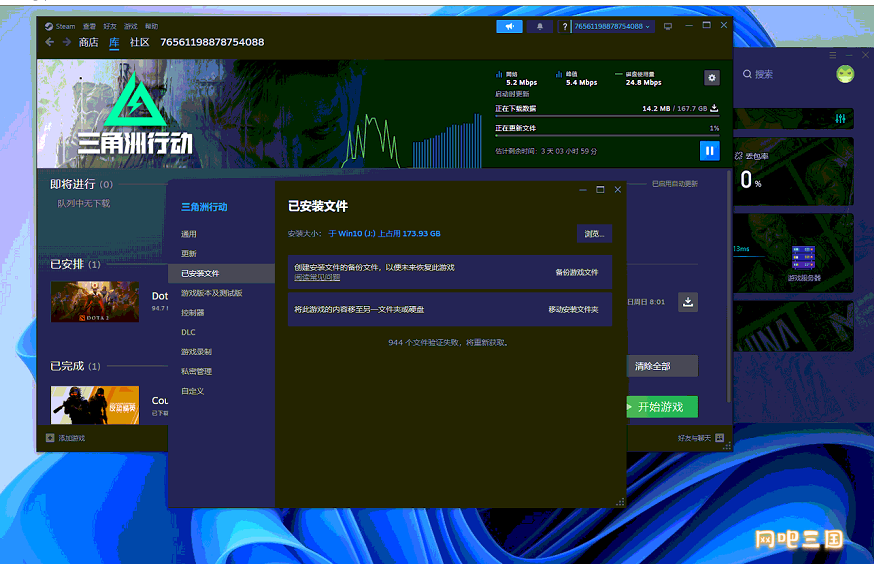Image resolution: width=874 pixels, height=564 pixels.
Task: Click the Counter-Strike game thumbnail
Action: 95,405
